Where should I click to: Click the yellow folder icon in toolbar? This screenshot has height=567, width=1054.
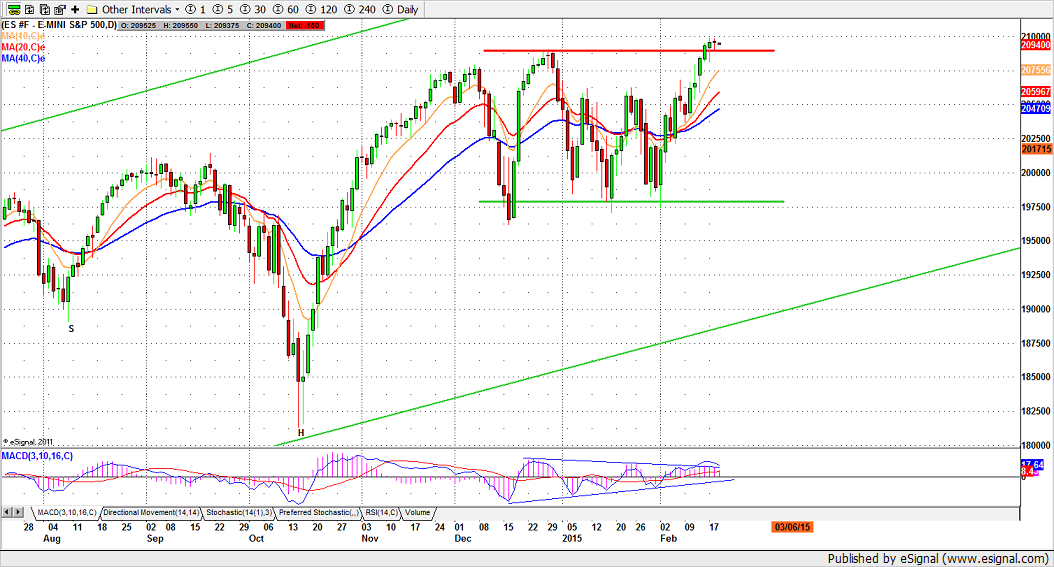(90, 8)
